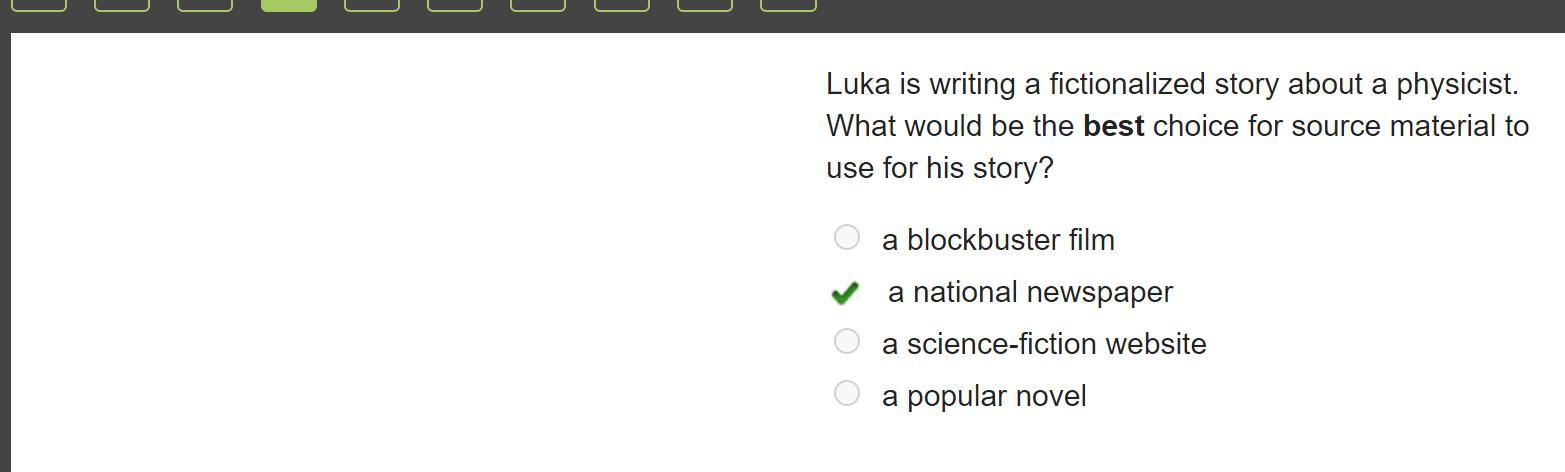Select the 'a blockbuster film' radio button
The height and width of the screenshot is (472, 1565).
pyautogui.click(x=846, y=237)
